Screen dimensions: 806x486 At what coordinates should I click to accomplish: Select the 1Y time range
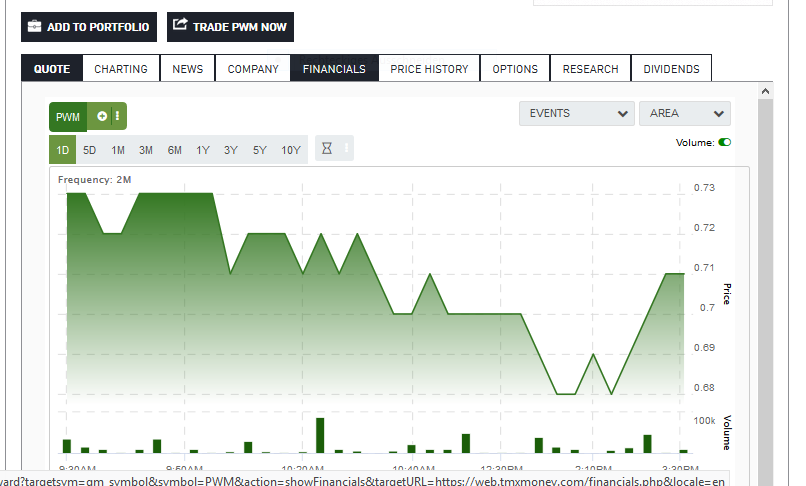tap(202, 150)
